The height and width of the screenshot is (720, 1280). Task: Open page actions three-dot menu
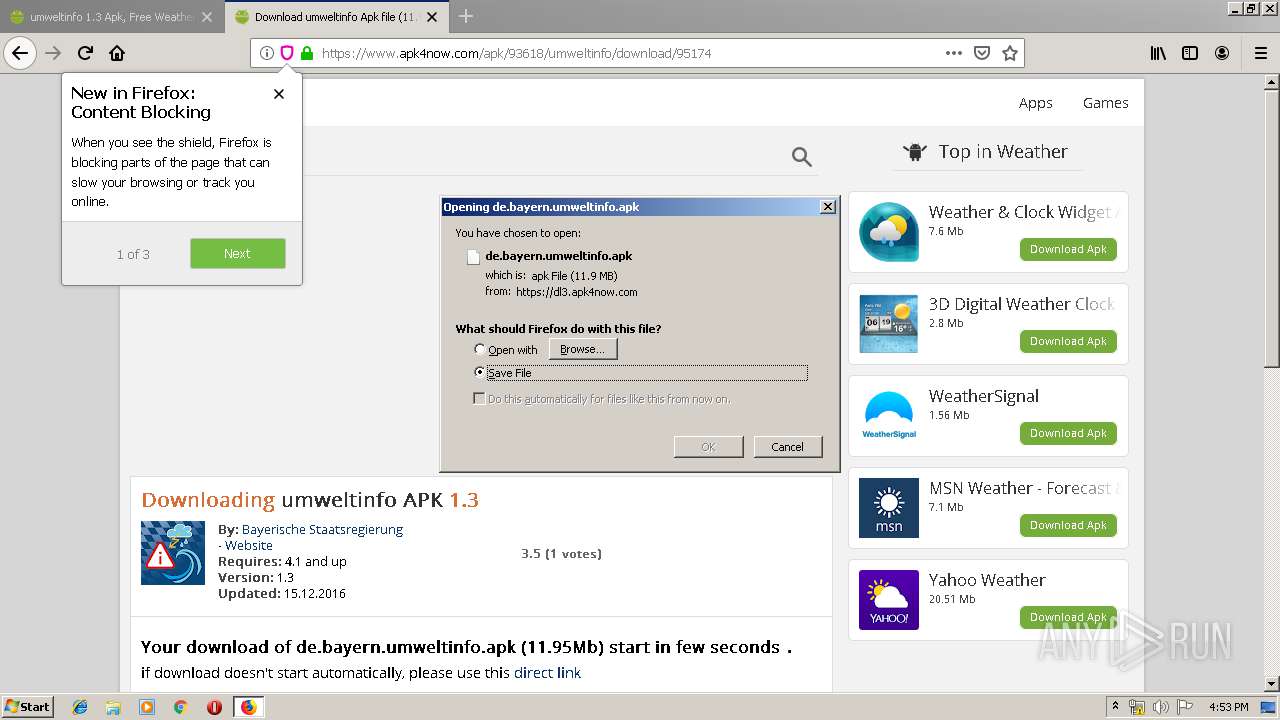(954, 53)
